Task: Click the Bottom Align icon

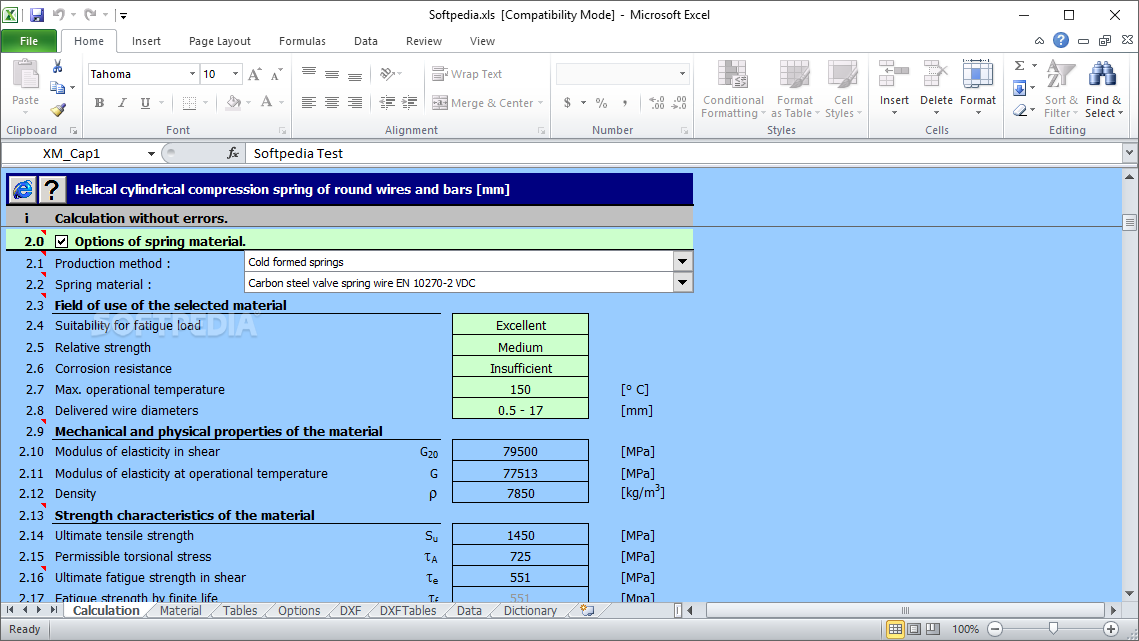Action: click(x=355, y=74)
